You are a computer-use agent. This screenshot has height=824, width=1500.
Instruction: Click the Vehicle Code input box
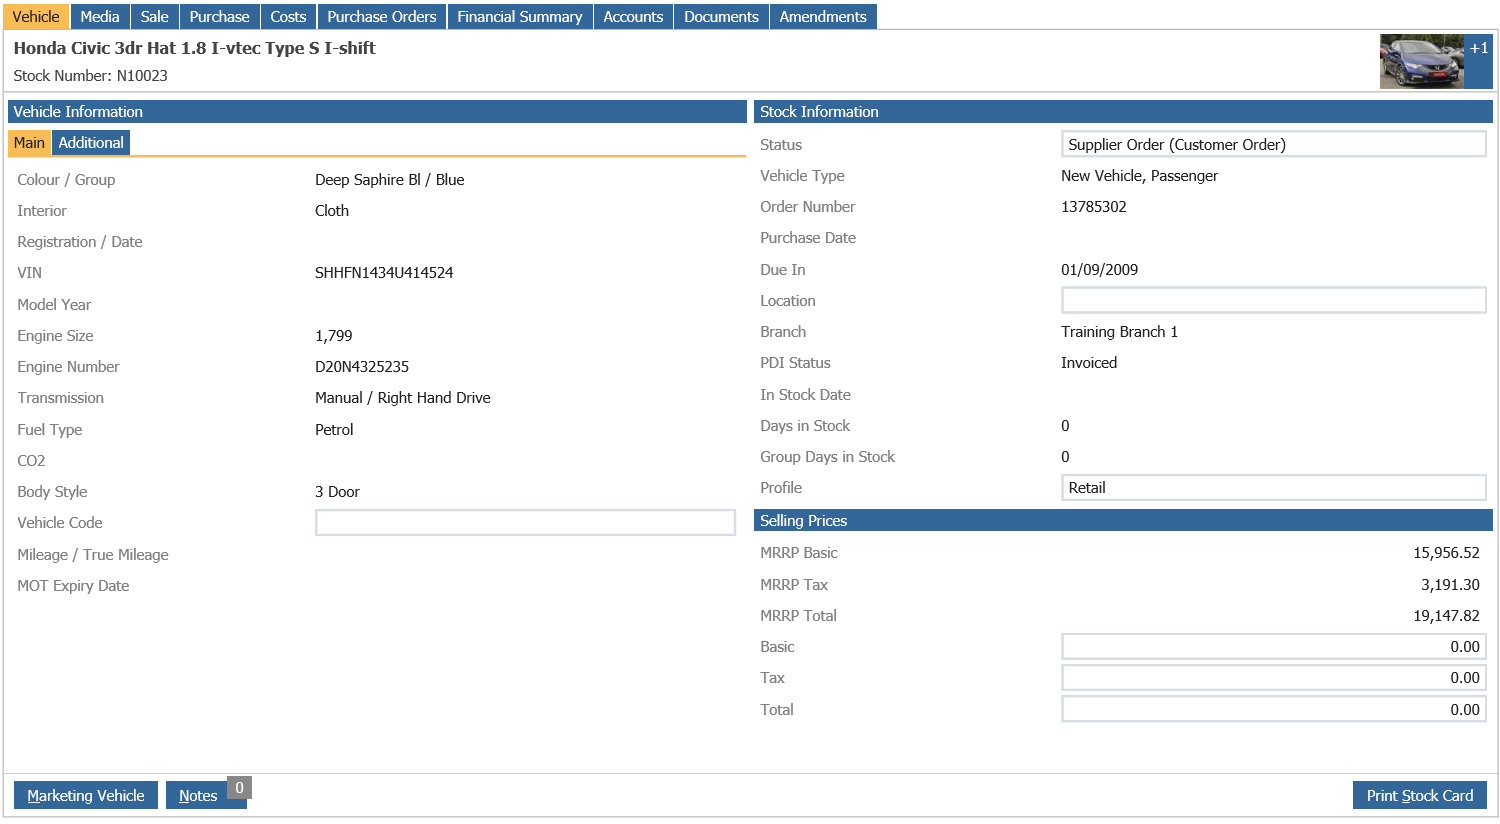[525, 522]
